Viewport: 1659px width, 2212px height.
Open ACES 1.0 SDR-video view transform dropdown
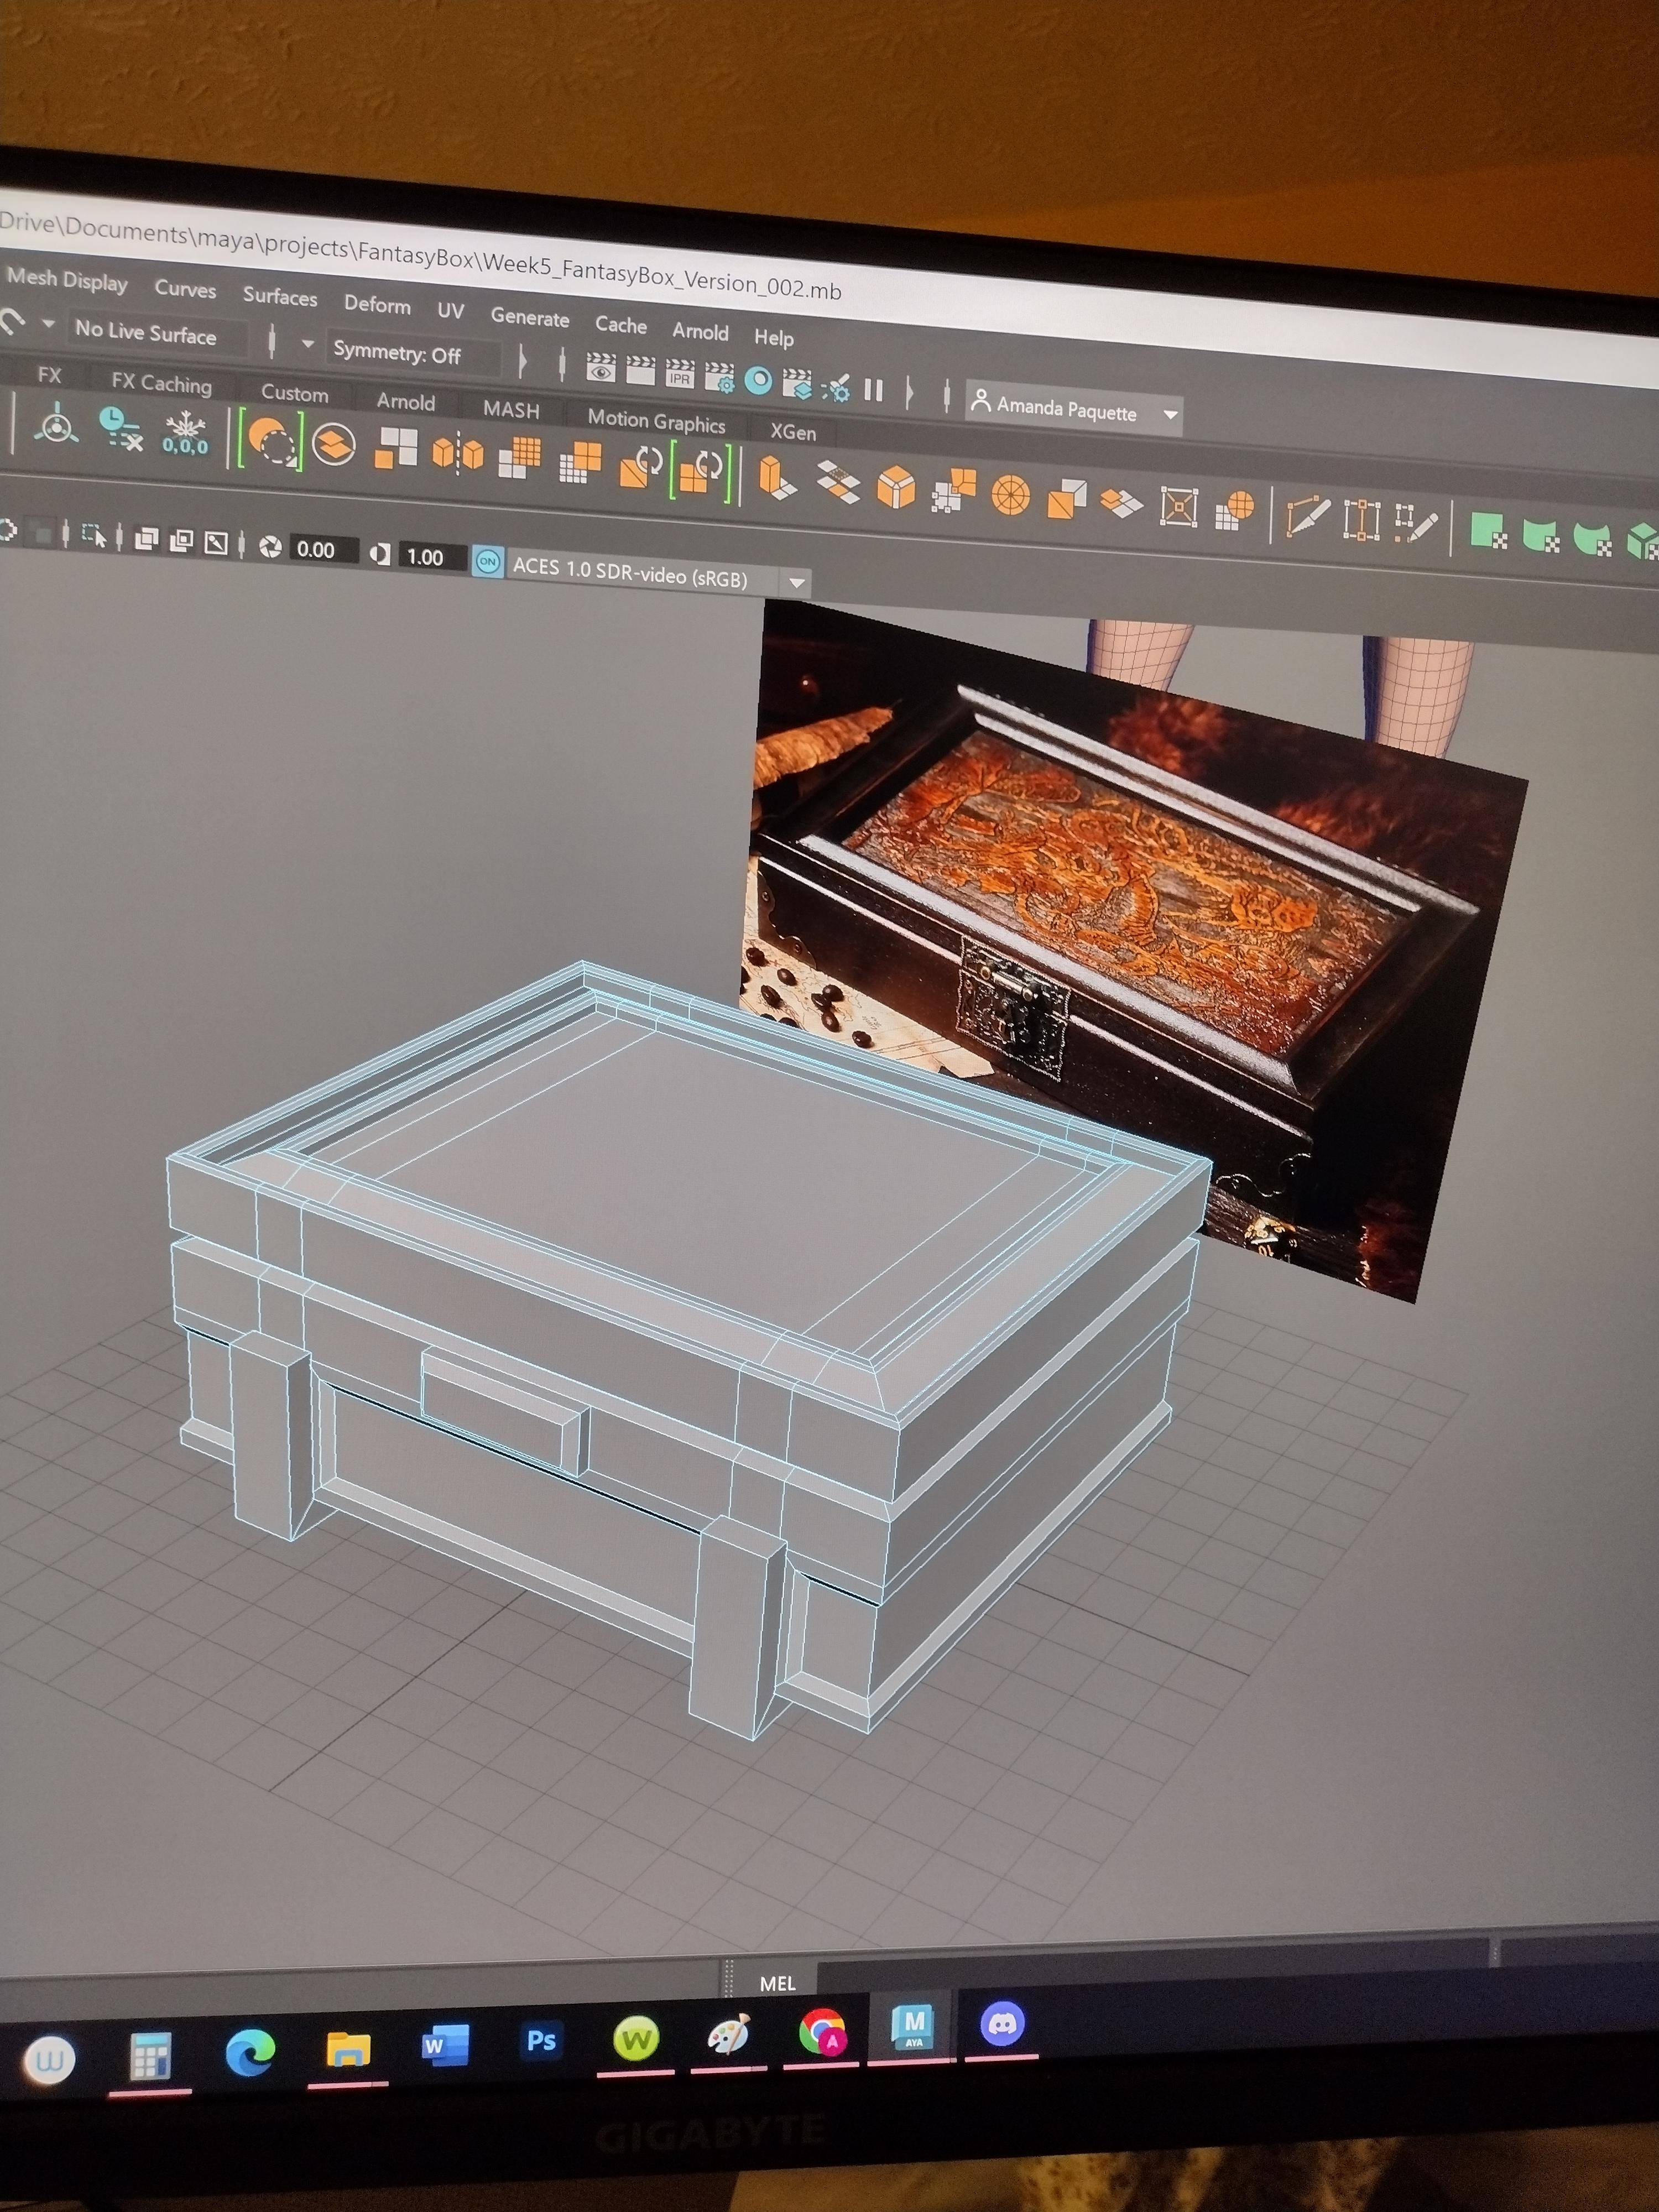tap(797, 582)
